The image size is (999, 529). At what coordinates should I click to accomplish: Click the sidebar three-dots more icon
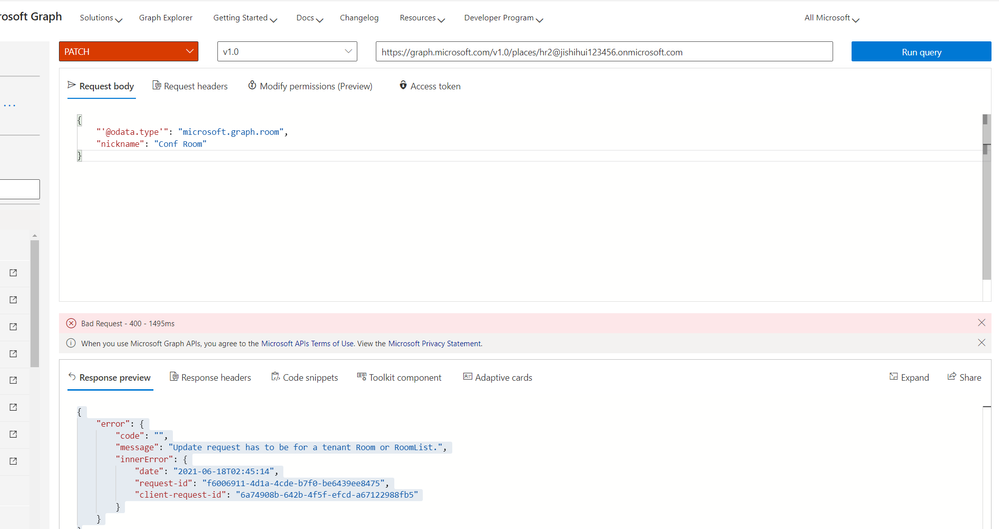point(9,105)
